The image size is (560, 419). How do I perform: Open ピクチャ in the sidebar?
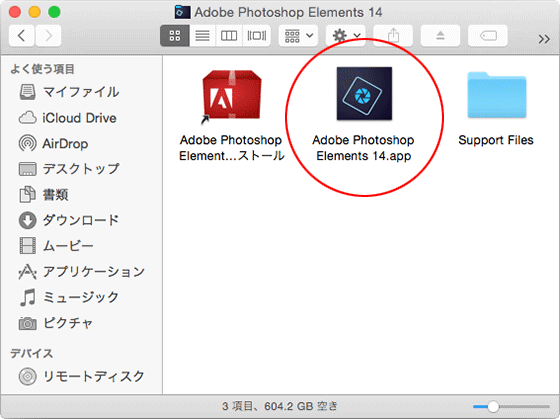(x=81, y=323)
